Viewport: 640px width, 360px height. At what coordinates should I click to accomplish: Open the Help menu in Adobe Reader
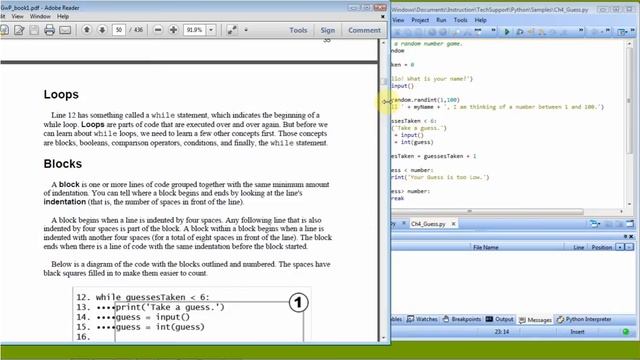63,16
